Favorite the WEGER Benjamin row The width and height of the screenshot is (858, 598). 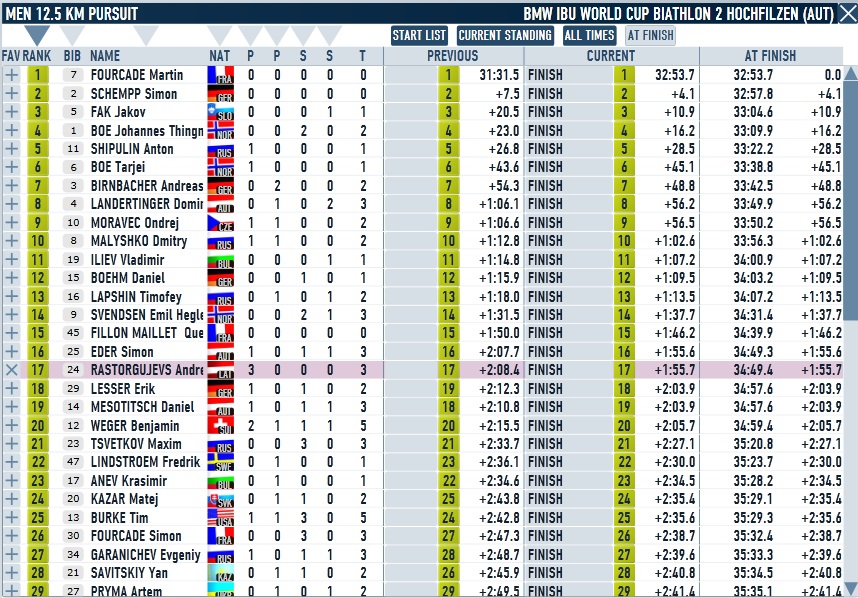click(x=11, y=426)
